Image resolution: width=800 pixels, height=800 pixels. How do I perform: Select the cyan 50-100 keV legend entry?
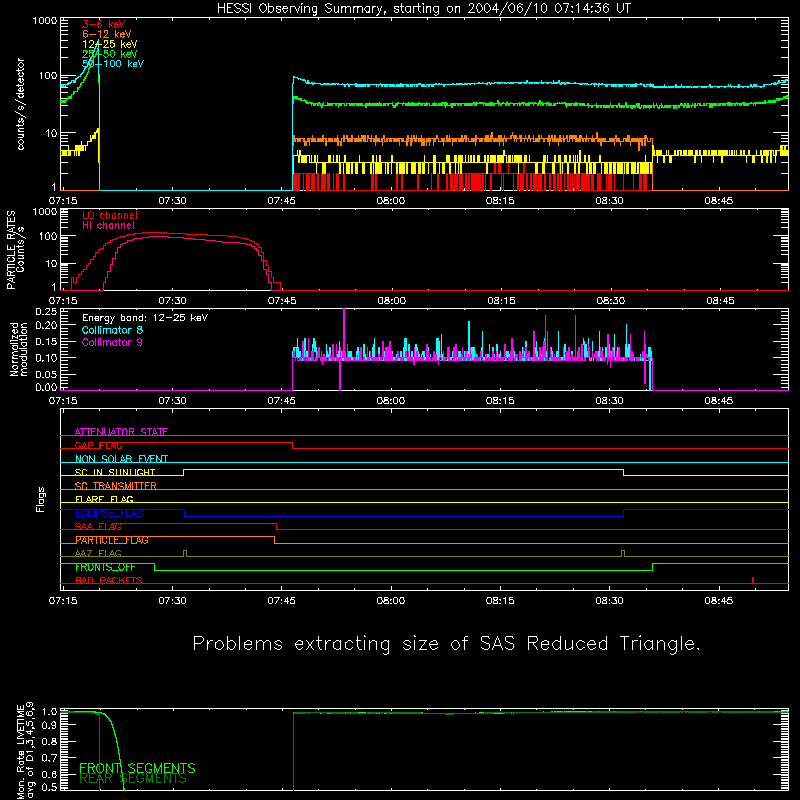coord(113,64)
